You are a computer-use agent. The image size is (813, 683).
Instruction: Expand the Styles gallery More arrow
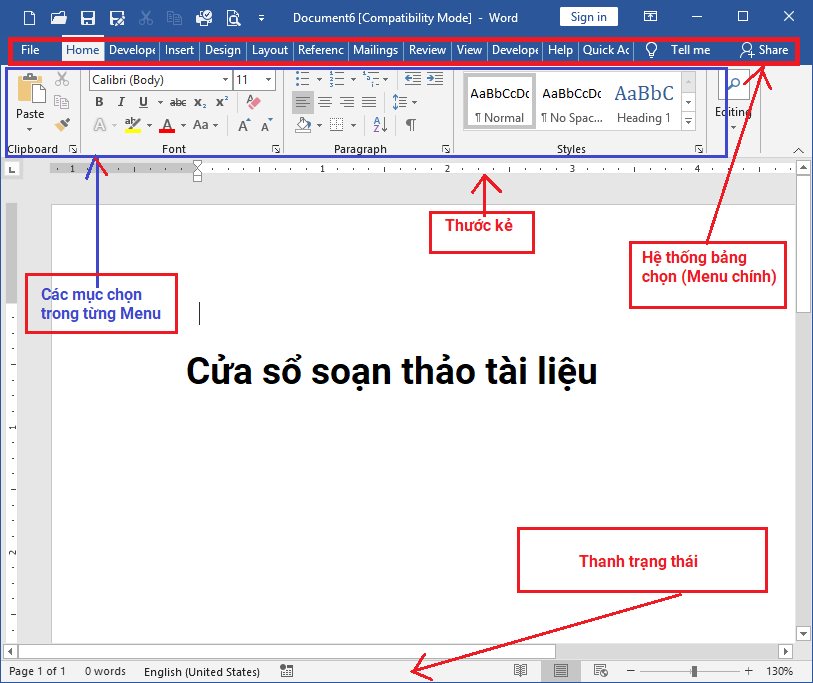(688, 121)
